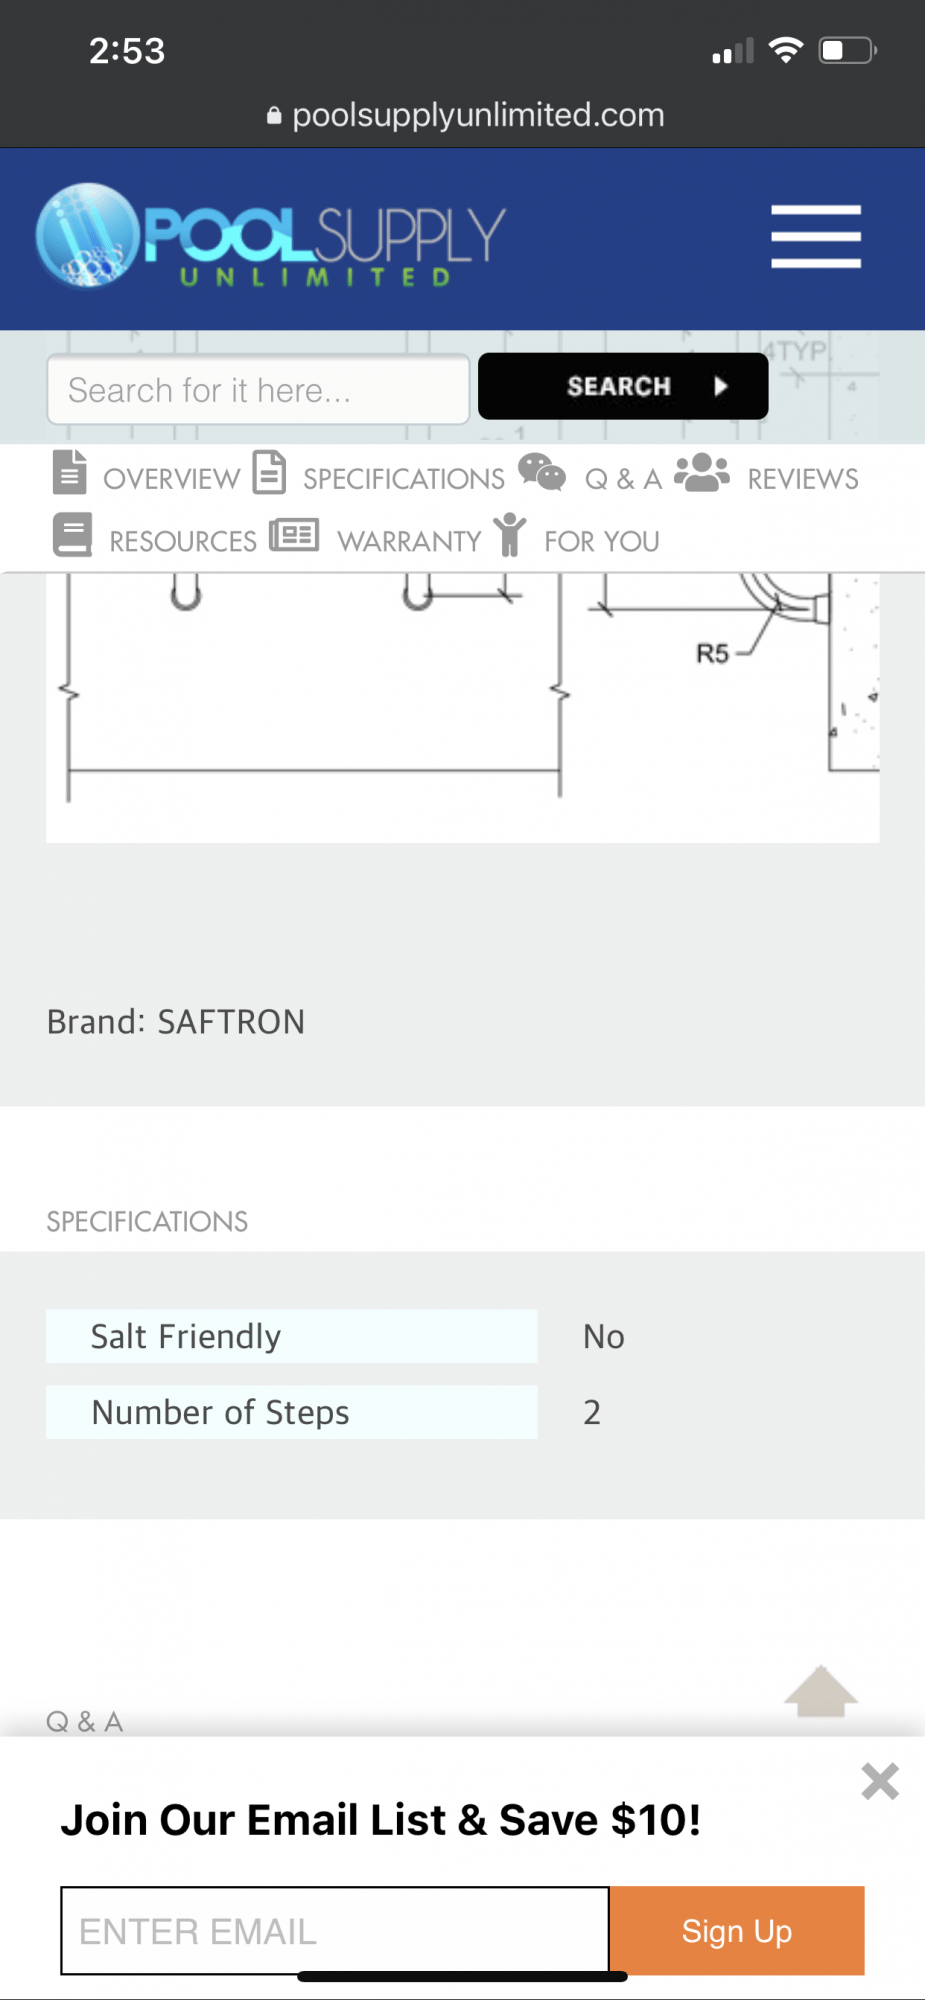Click the Resources book icon
This screenshot has height=2000, width=925.
72,535
